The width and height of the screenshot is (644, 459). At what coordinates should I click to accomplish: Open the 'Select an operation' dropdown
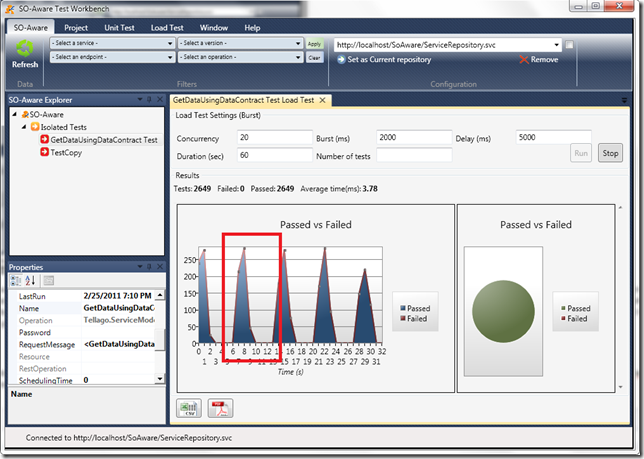pyautogui.click(x=241, y=57)
